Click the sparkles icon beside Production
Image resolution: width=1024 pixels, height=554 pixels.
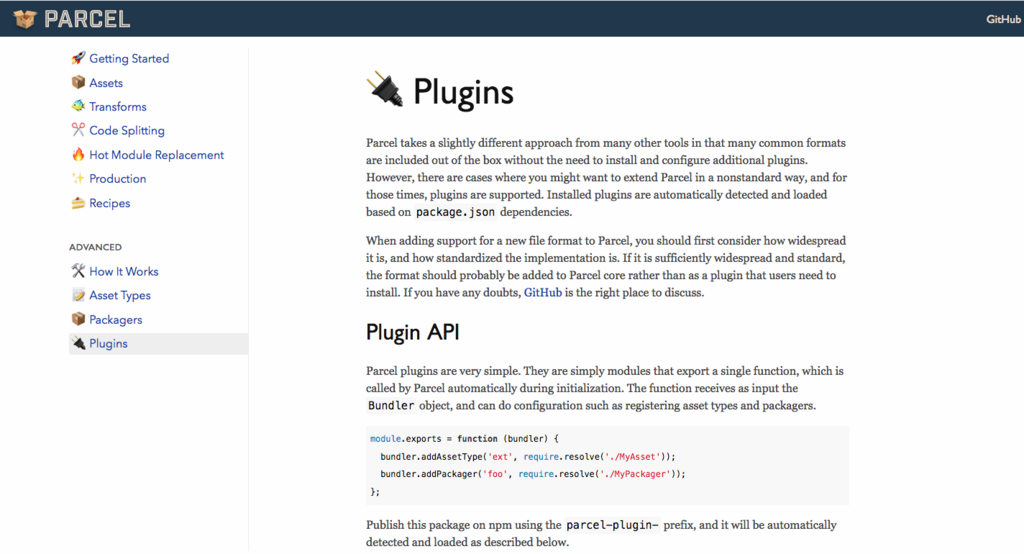click(x=78, y=178)
